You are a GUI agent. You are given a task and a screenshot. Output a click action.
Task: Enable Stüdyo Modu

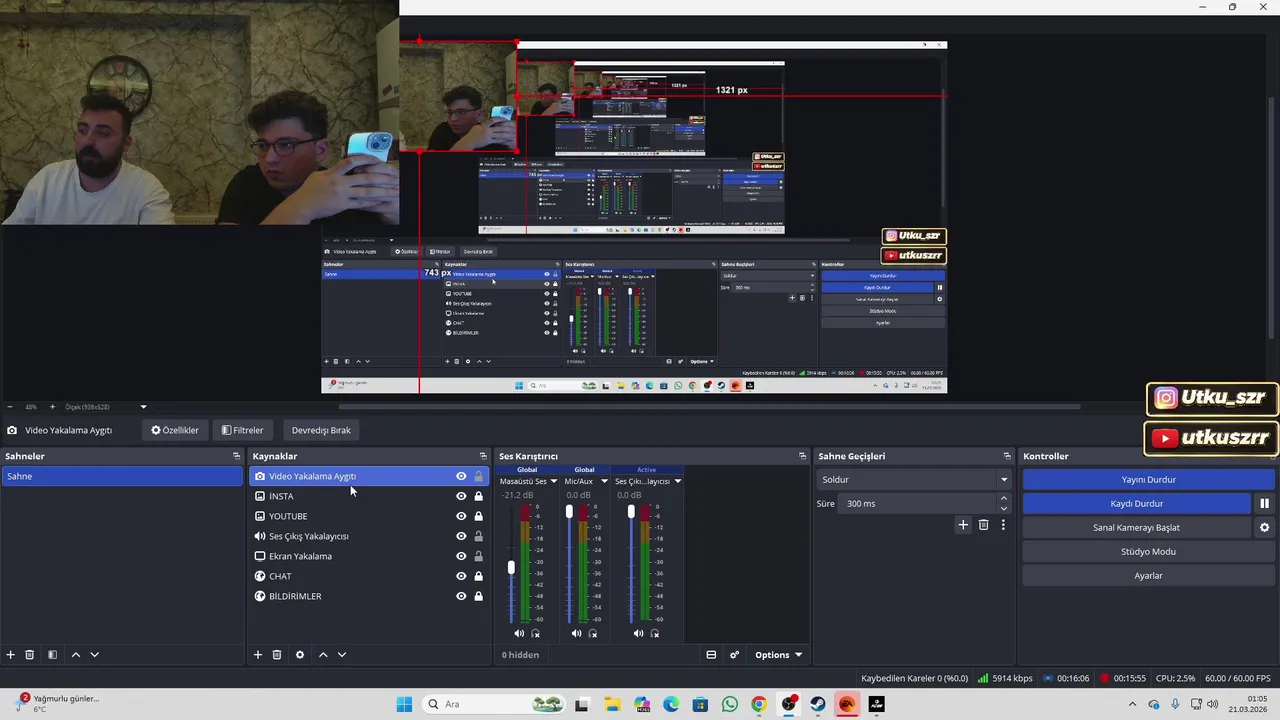click(x=1148, y=552)
